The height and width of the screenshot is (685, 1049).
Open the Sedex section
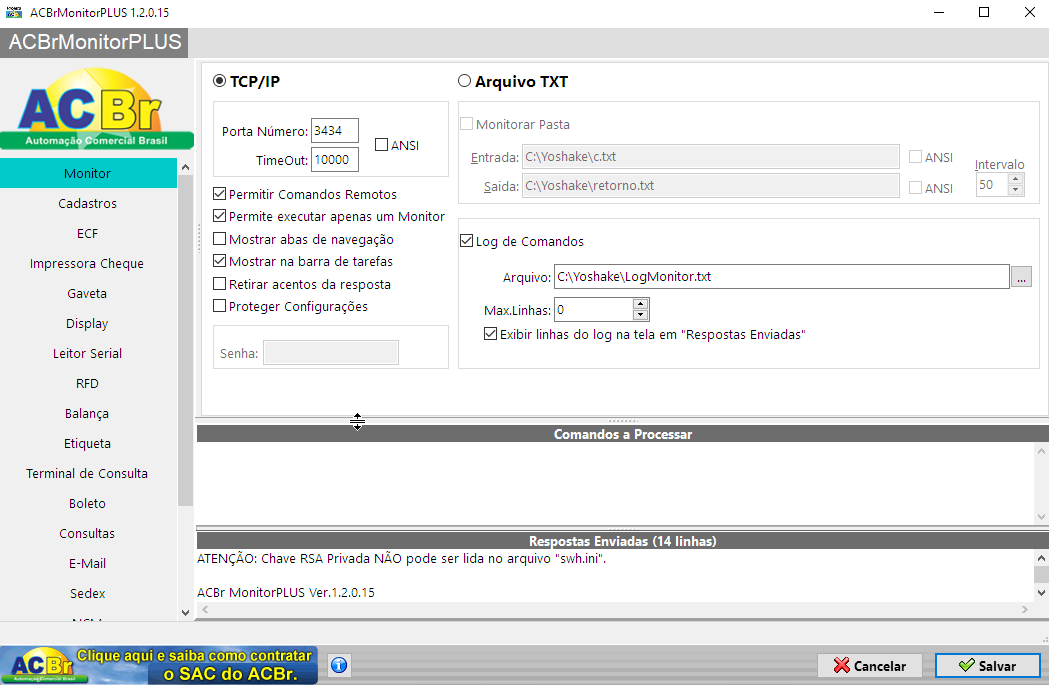point(88,593)
